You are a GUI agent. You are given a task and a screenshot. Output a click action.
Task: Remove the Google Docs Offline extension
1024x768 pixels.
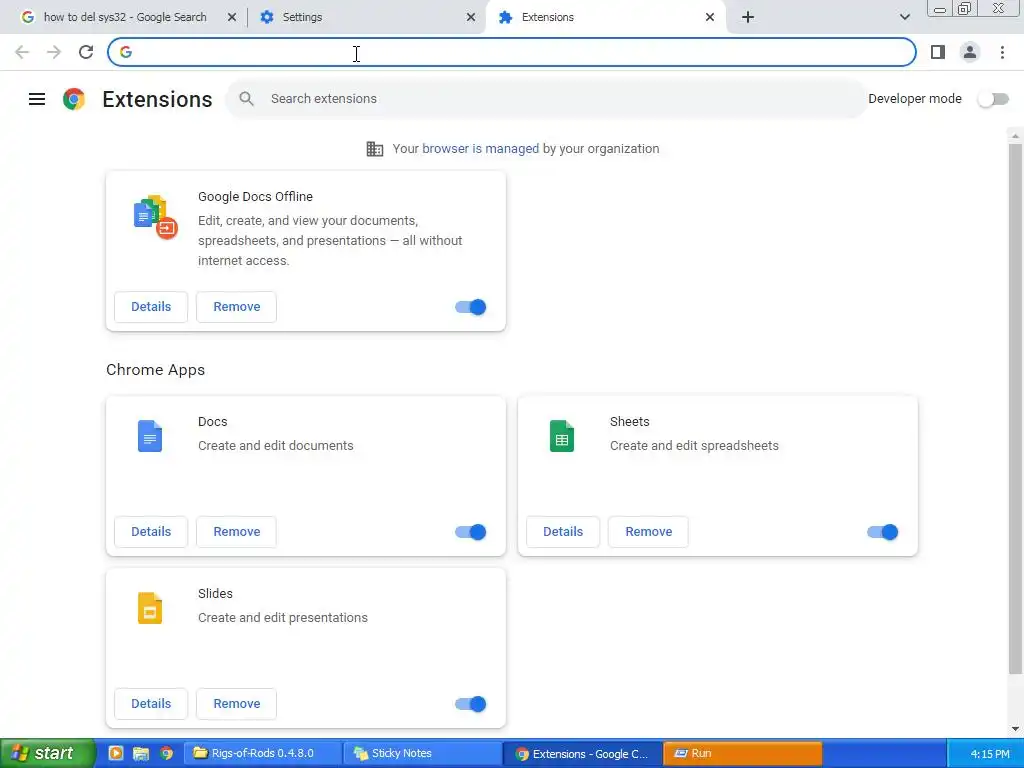pyautogui.click(x=236, y=307)
